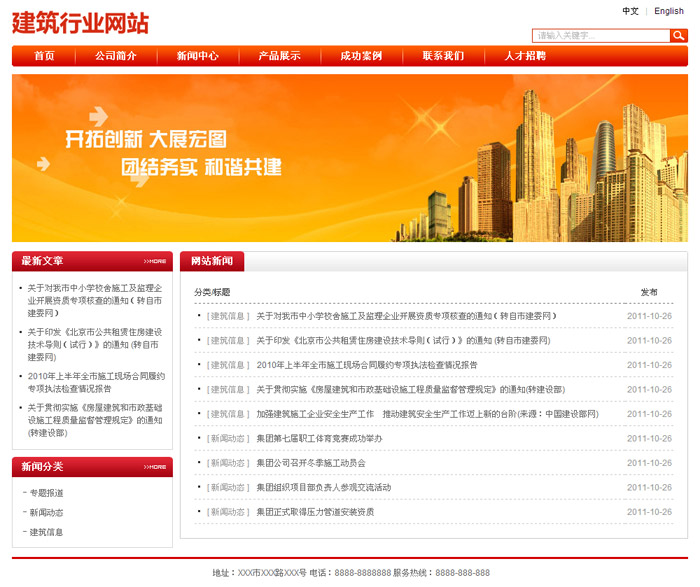Open the 专题报道 news category
The height and width of the screenshot is (587, 700).
coord(46,493)
